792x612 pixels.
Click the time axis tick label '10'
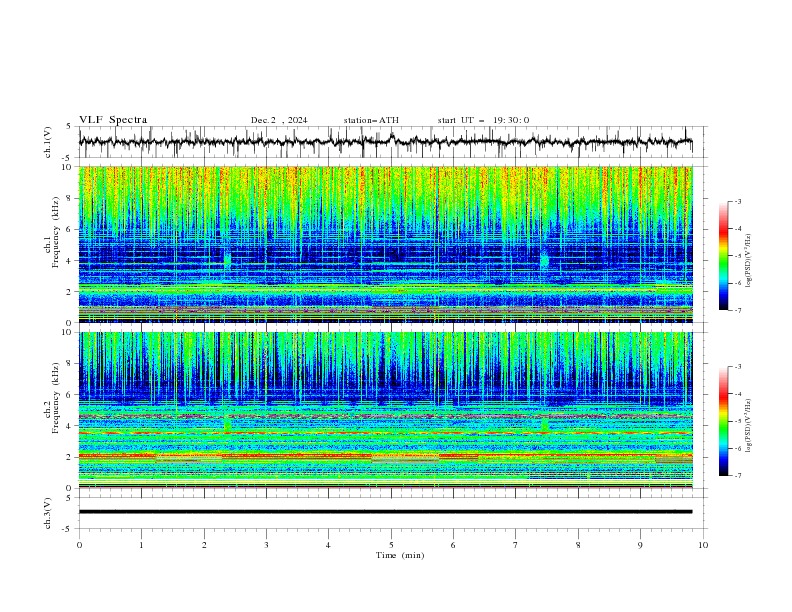point(703,545)
